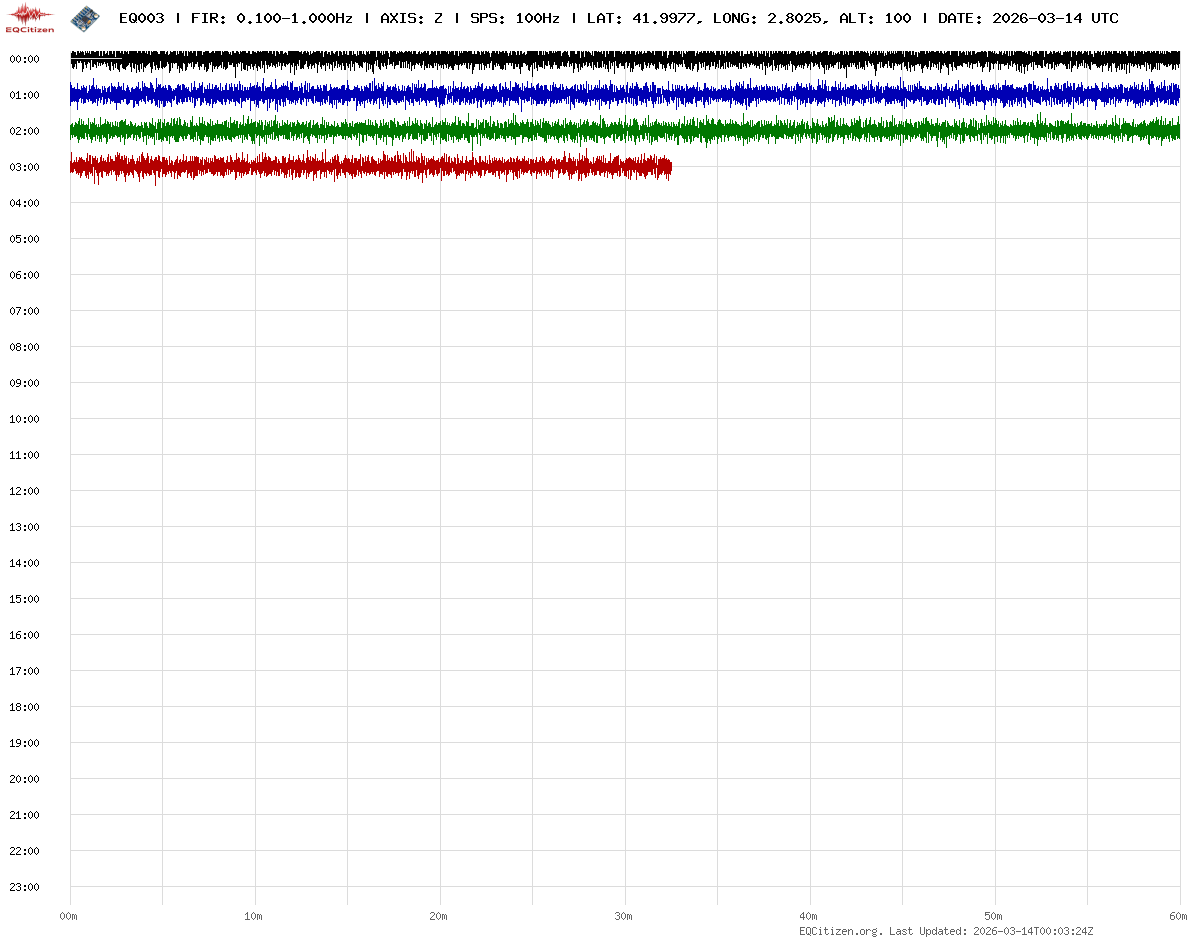Click the EQ003 station name in header
The image size is (1200, 940).
(x=141, y=18)
